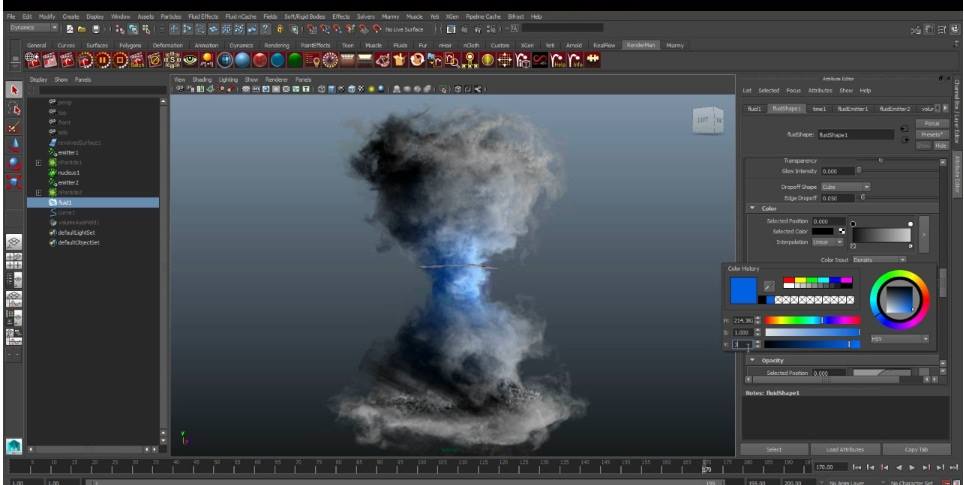This screenshot has width=964, height=485.
Task: Click the large blue current color swatch
Action: [x=743, y=290]
